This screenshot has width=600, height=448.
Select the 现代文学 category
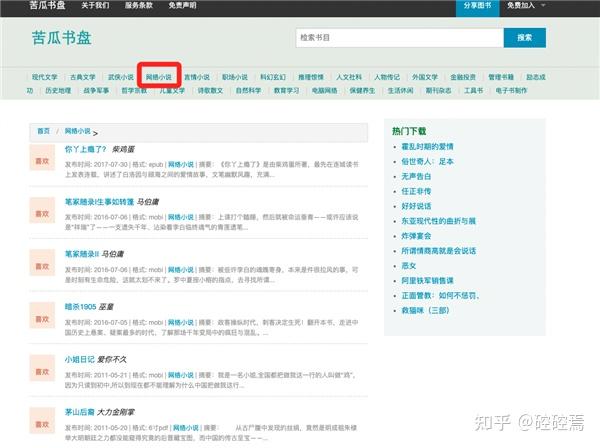(44, 77)
